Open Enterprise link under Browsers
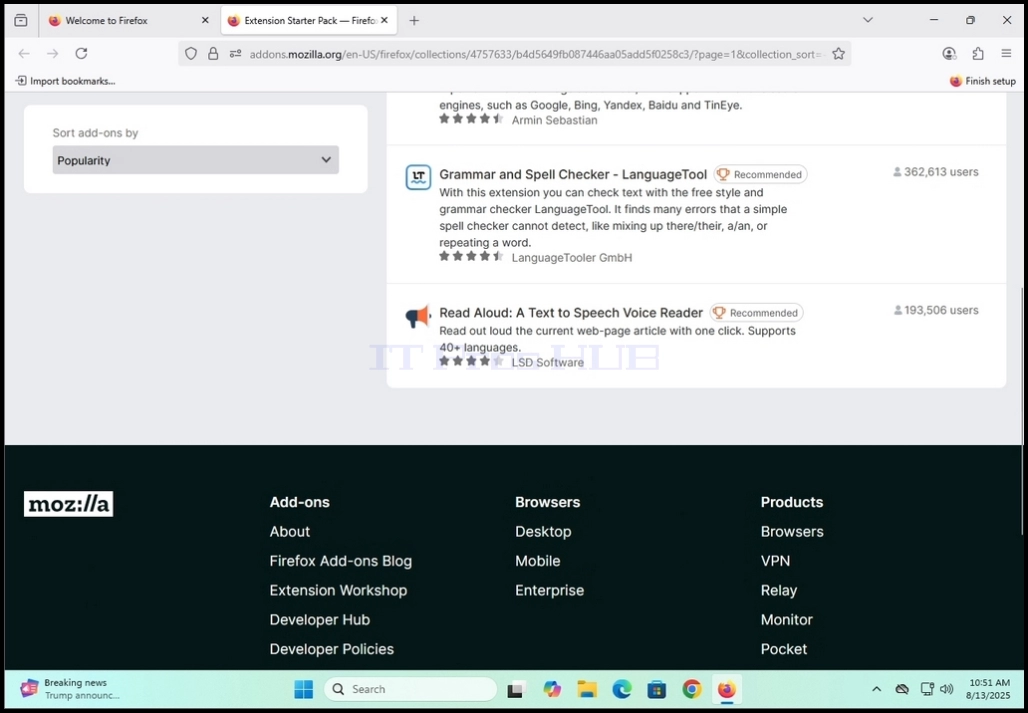This screenshot has width=1028, height=713. point(549,590)
